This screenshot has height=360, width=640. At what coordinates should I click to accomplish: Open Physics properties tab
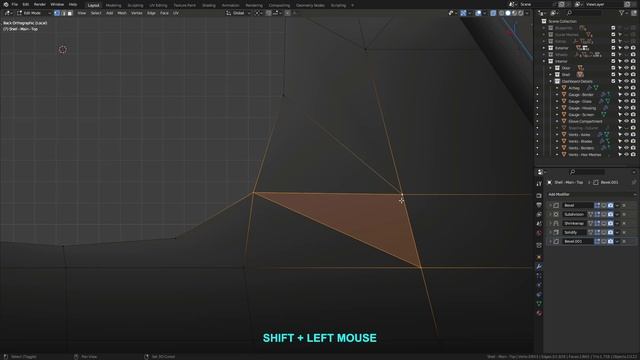click(539, 285)
